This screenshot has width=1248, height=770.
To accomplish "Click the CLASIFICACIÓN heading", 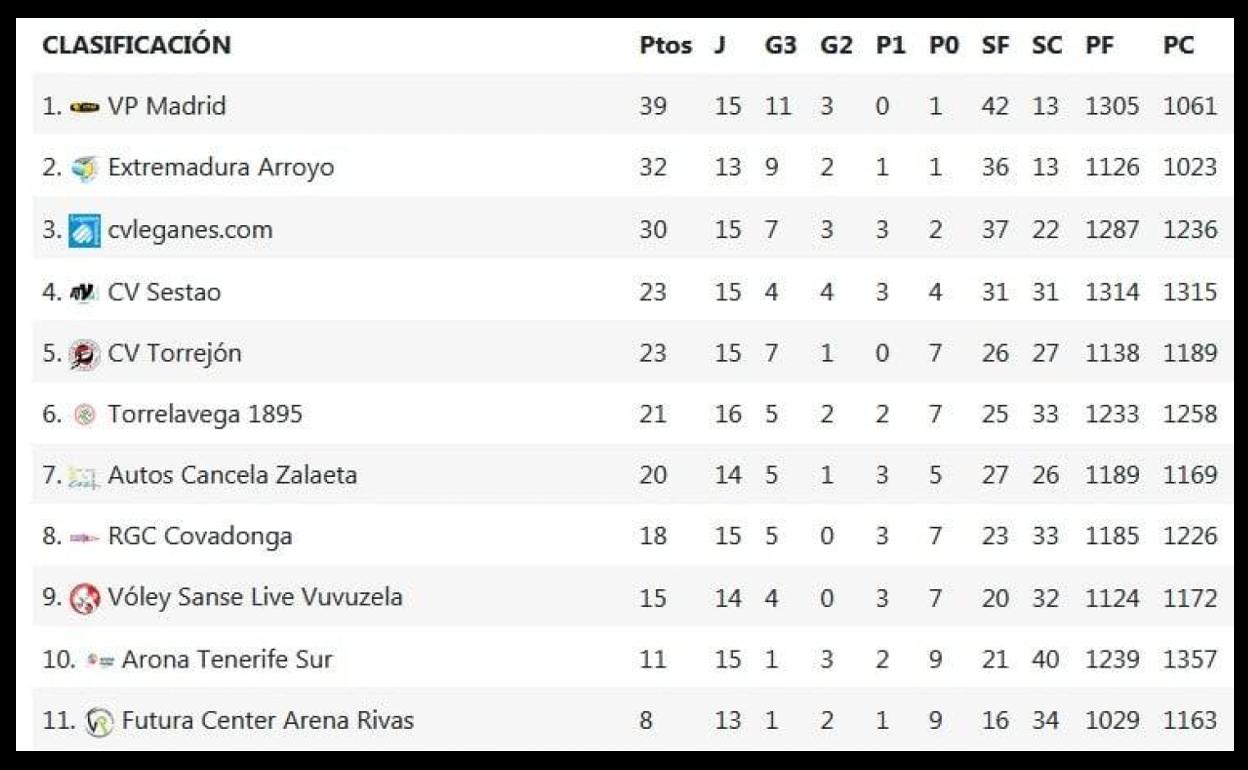I will 137,45.
